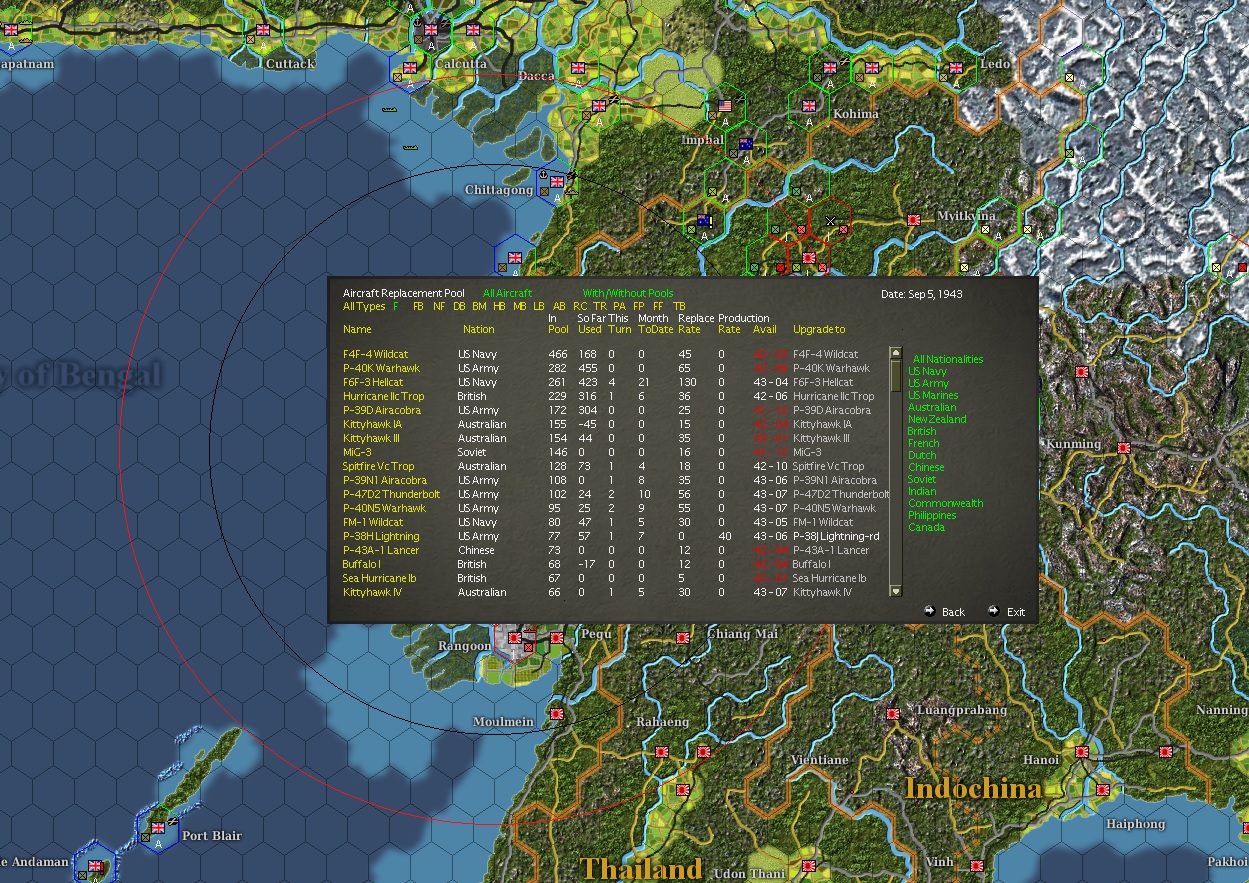Toggle the All Aircraft filter
Image resolution: width=1249 pixels, height=883 pixels.
[x=507, y=294]
